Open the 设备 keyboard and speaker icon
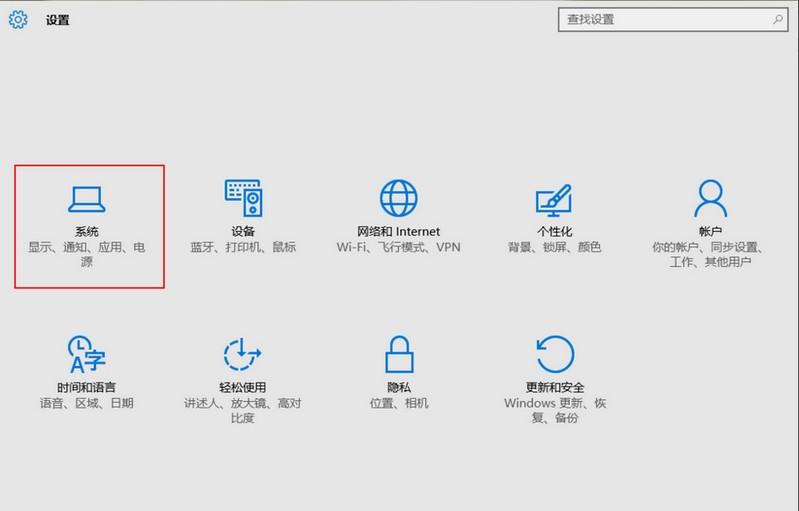799x511 pixels. tap(243, 198)
